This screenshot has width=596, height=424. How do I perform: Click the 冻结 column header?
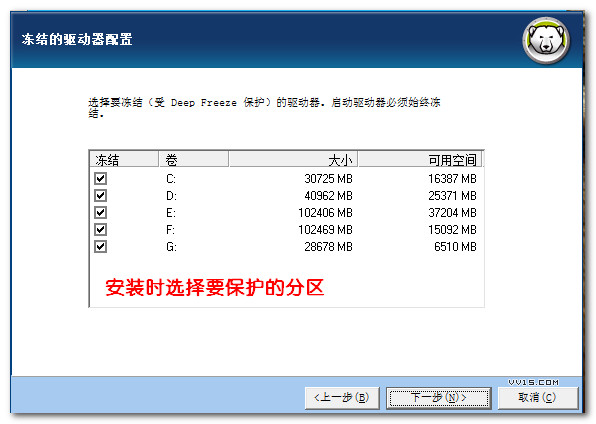click(x=124, y=159)
